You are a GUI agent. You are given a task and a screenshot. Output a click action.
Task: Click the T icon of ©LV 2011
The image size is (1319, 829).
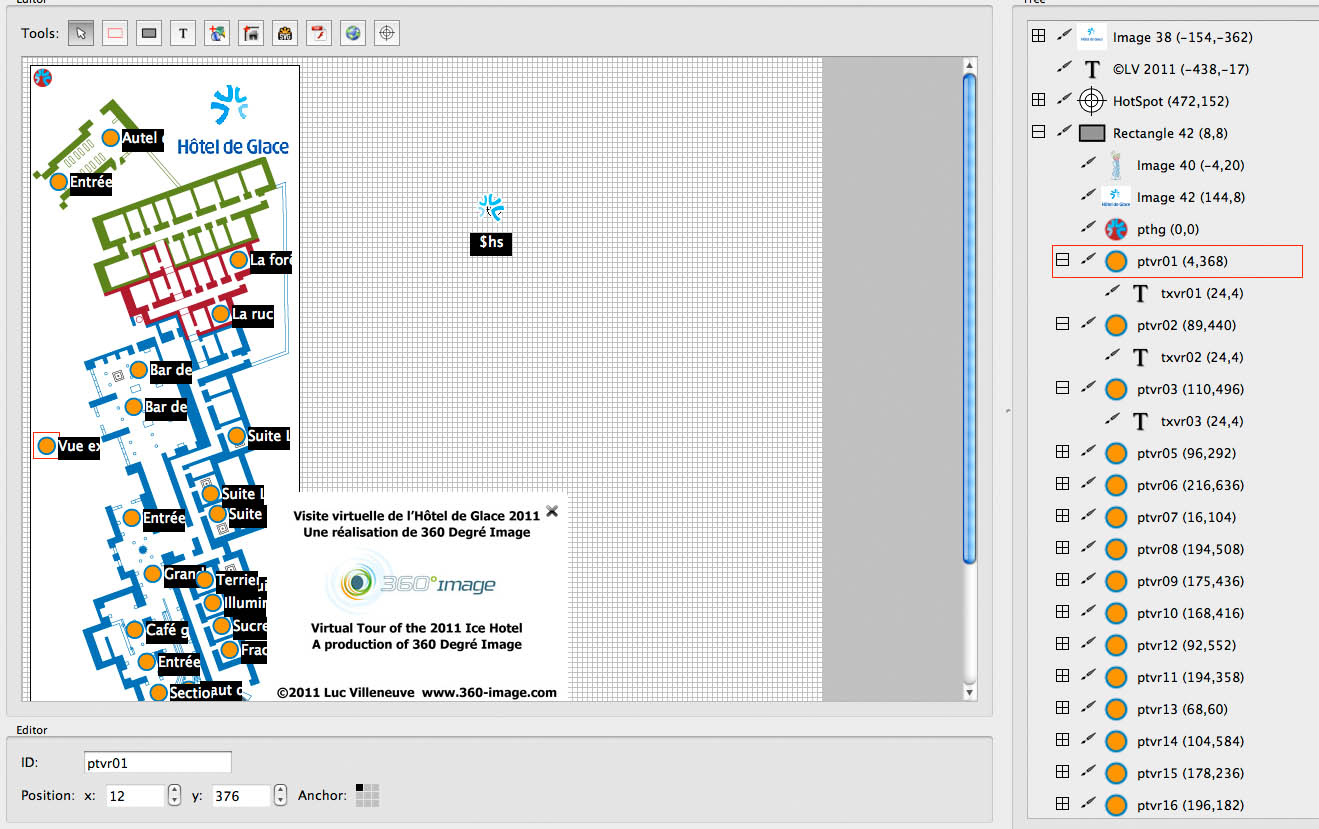point(1092,69)
